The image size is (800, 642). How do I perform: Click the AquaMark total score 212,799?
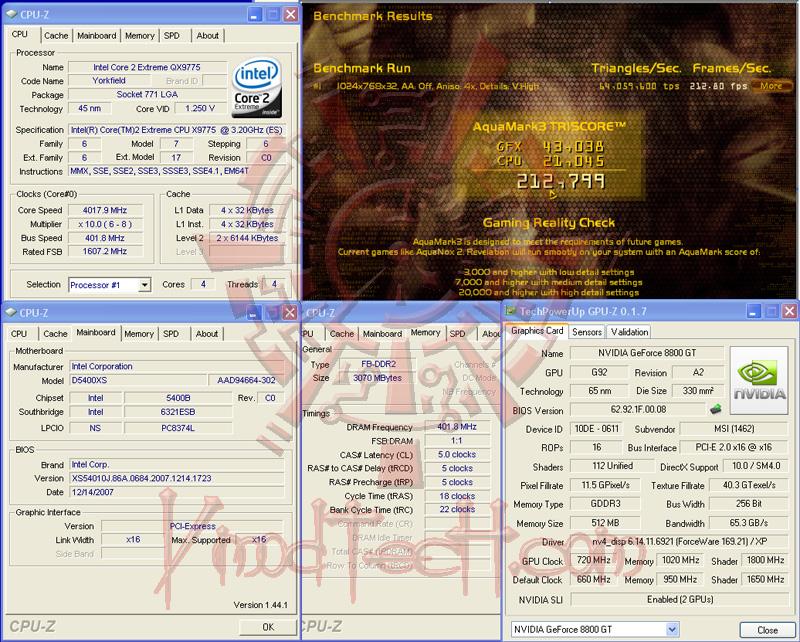point(561,181)
